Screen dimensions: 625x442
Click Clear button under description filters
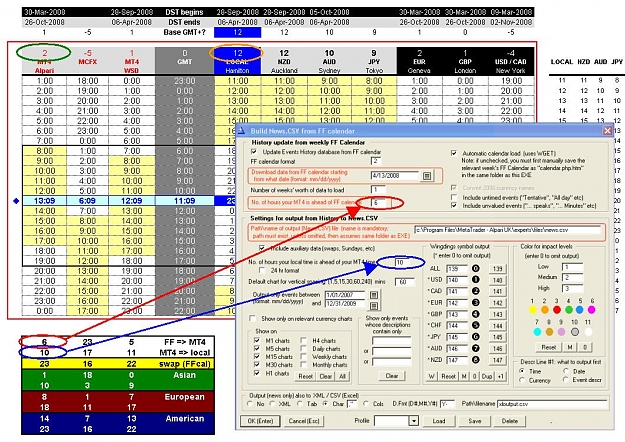[392, 376]
